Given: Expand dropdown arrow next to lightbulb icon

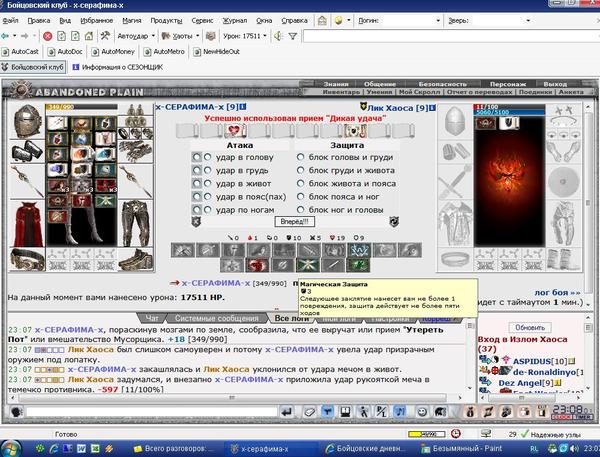Looking at the screenshot, I should click(x=349, y=21).
